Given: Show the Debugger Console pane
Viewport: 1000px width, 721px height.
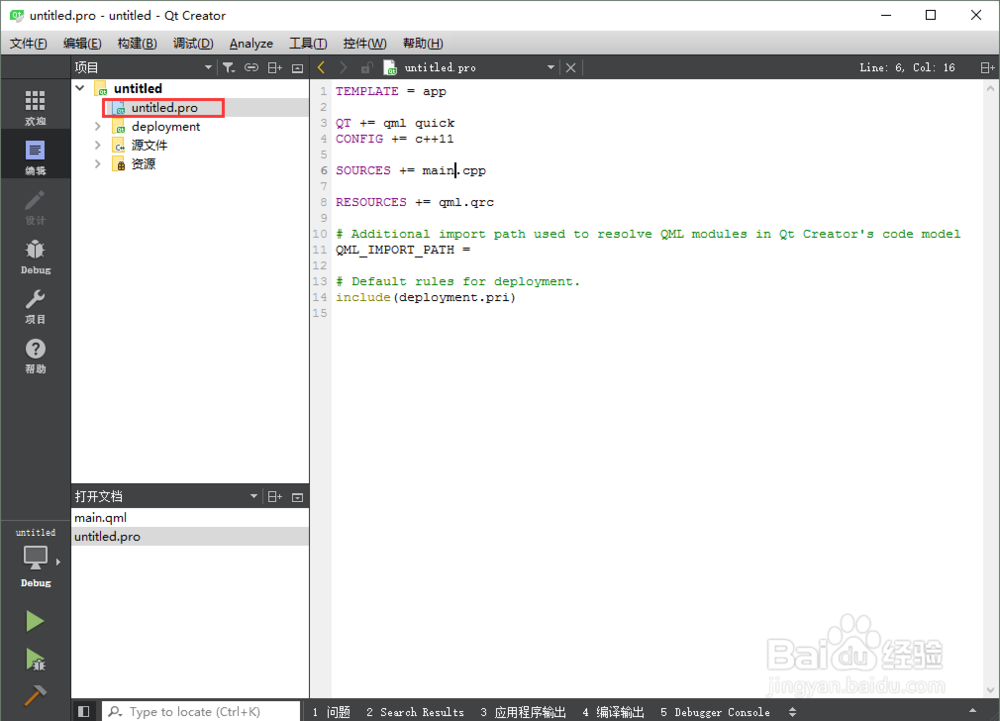Looking at the screenshot, I should point(715,712).
